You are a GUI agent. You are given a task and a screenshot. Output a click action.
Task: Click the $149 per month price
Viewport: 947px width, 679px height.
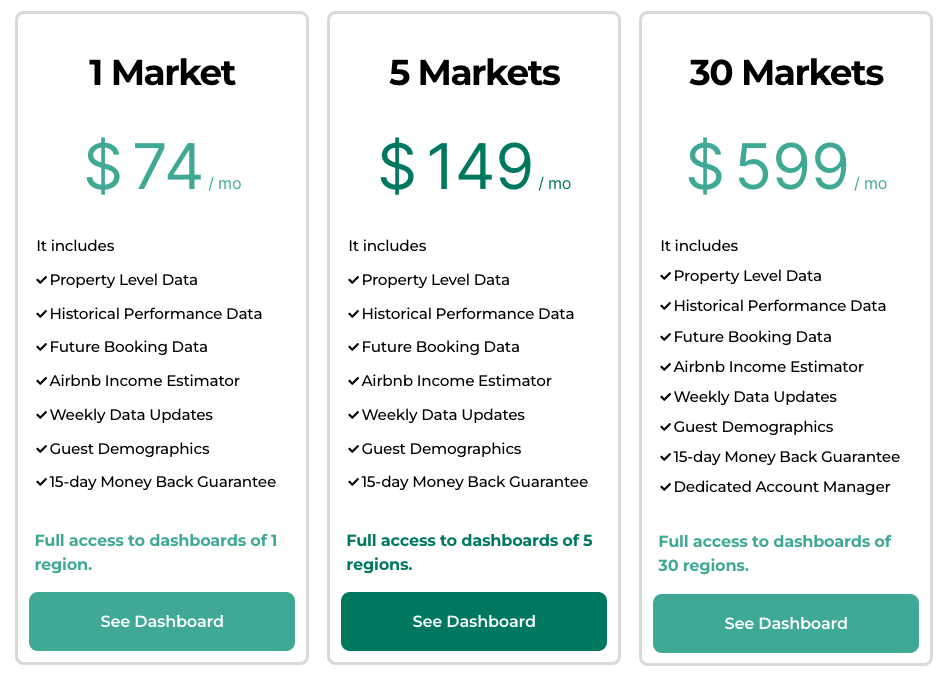click(475, 166)
